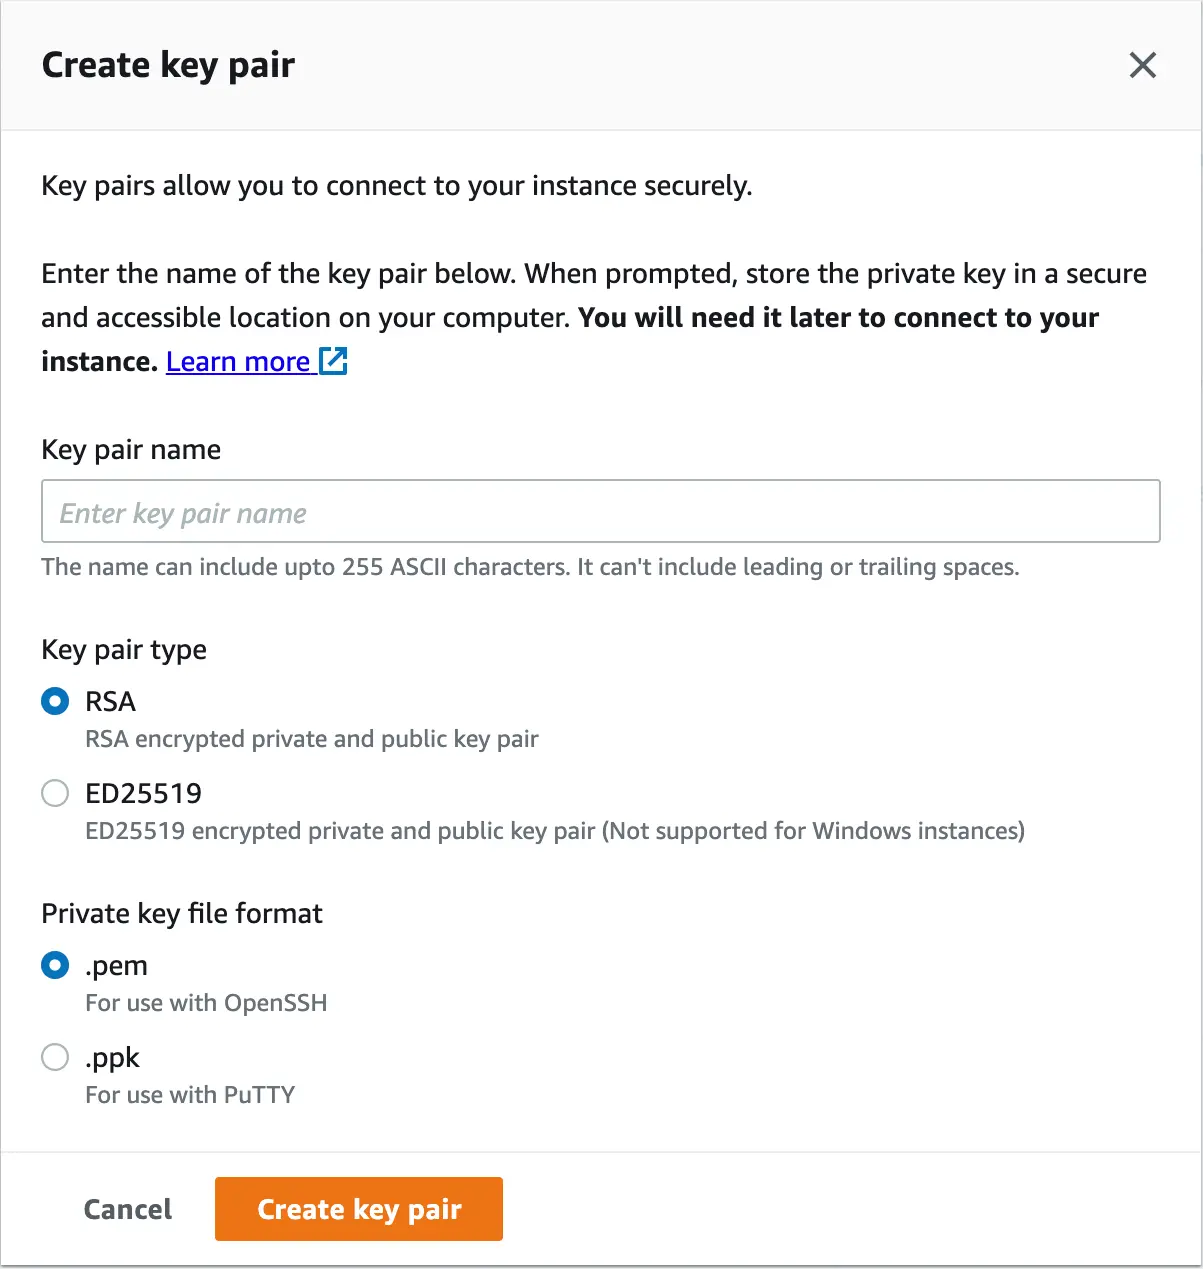Click the Key pair type section heading
This screenshot has width=1203, height=1269.
pyautogui.click(x=123, y=650)
